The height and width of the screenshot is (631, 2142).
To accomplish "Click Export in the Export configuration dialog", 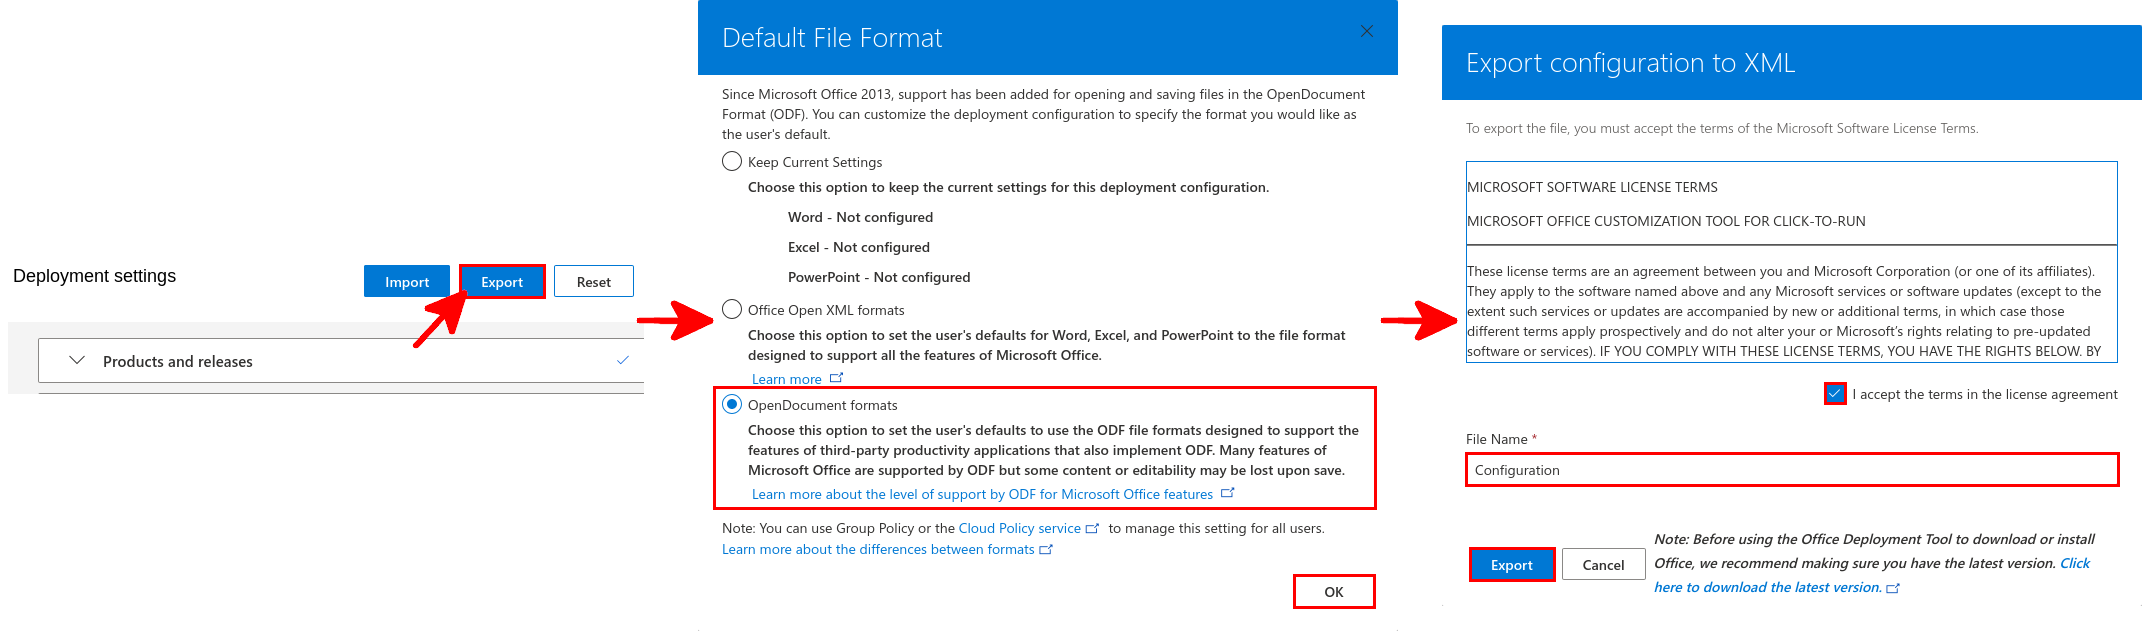I will click(x=1512, y=565).
